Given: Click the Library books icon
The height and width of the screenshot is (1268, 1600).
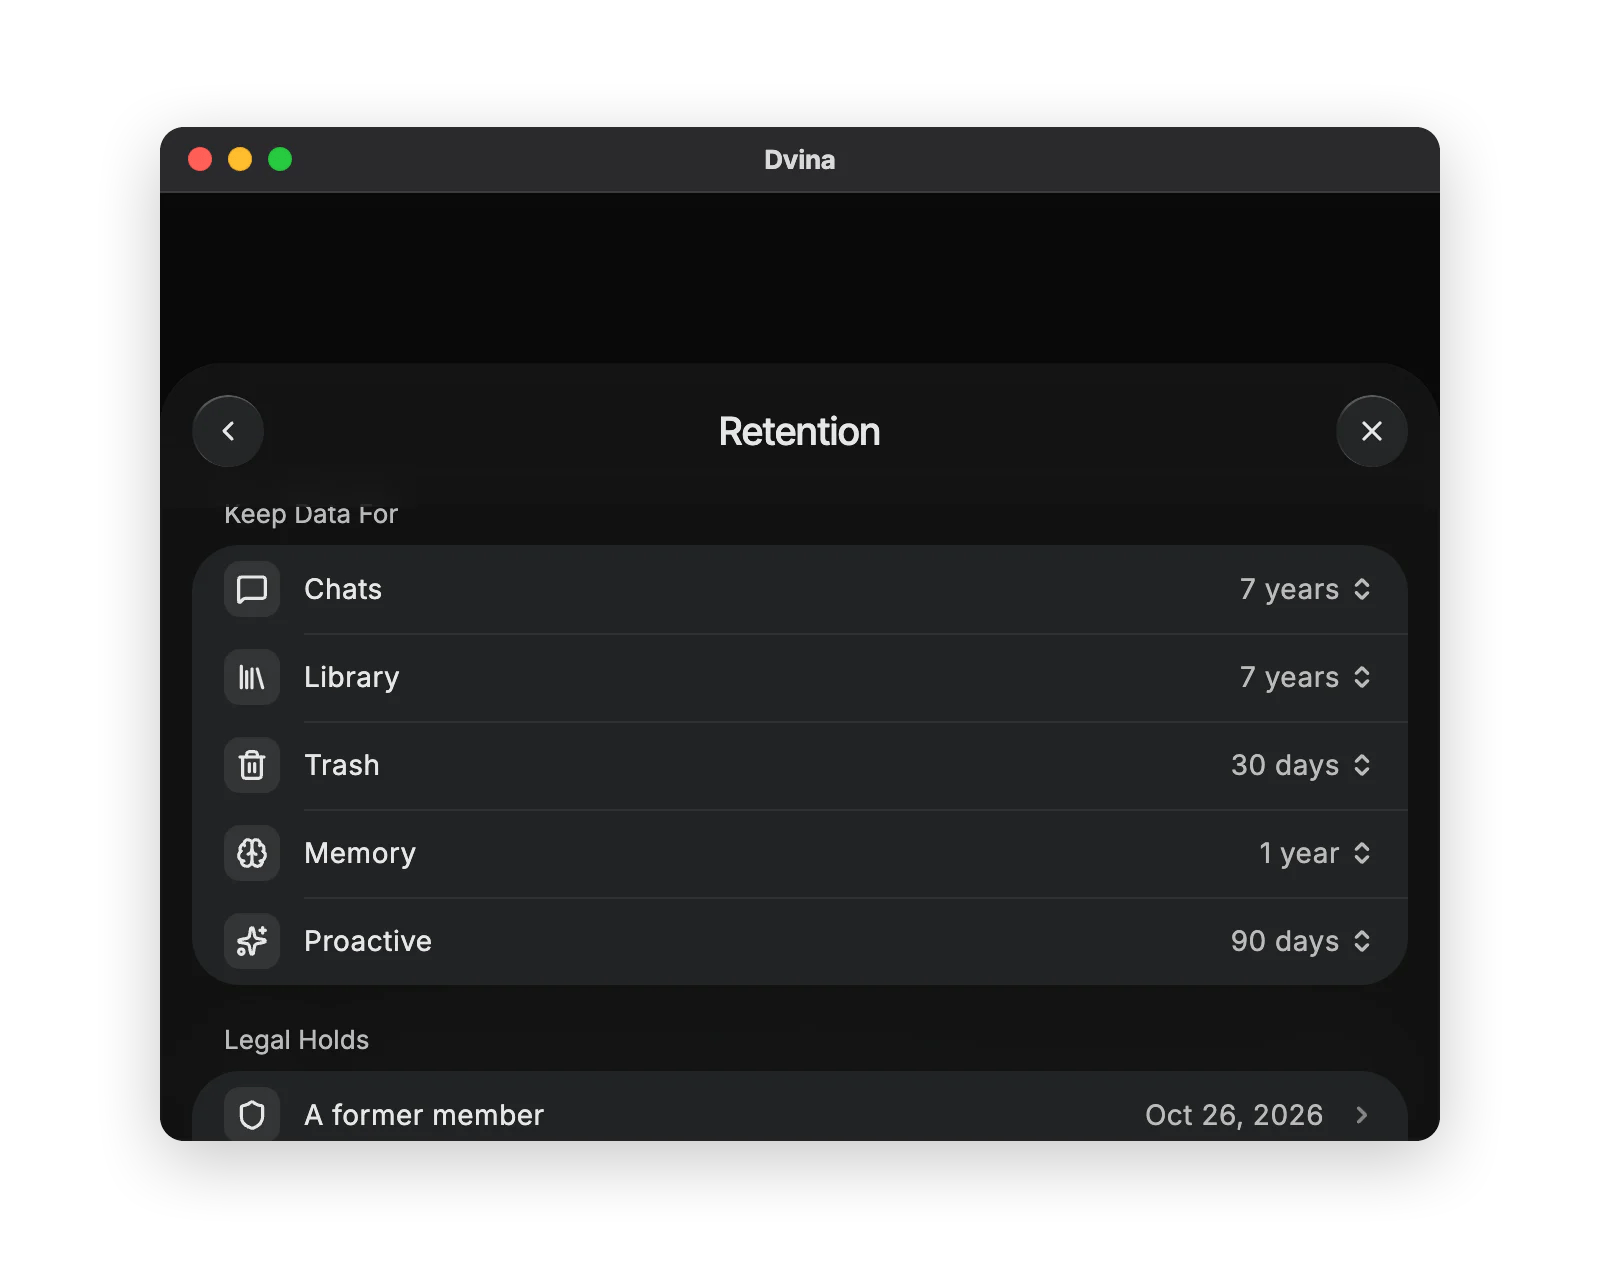Looking at the screenshot, I should pos(252,677).
